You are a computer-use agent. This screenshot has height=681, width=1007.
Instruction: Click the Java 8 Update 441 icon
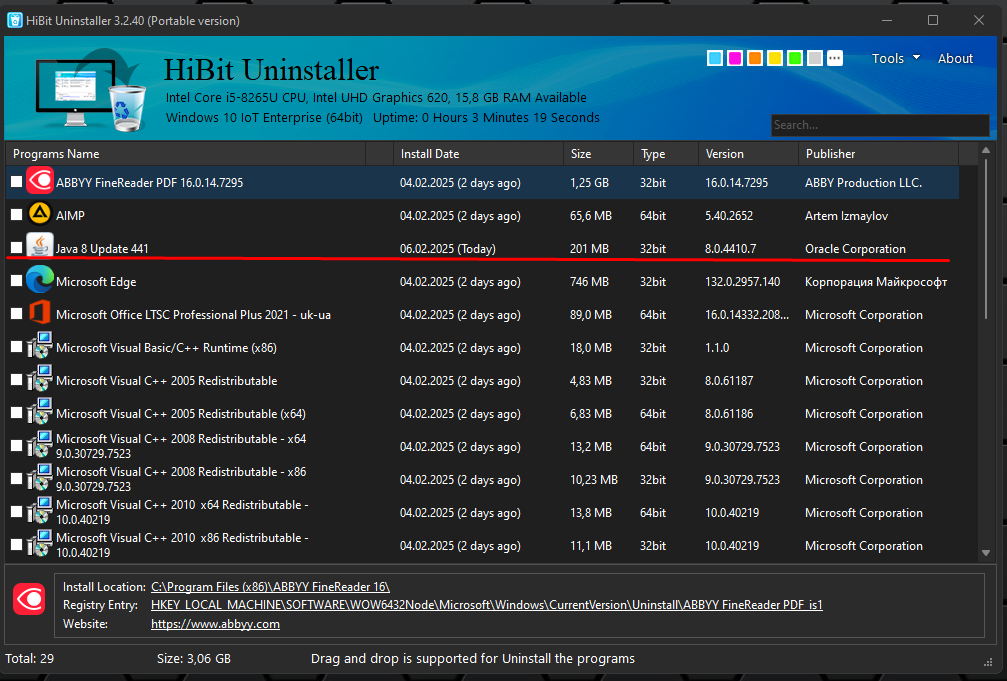(40, 247)
